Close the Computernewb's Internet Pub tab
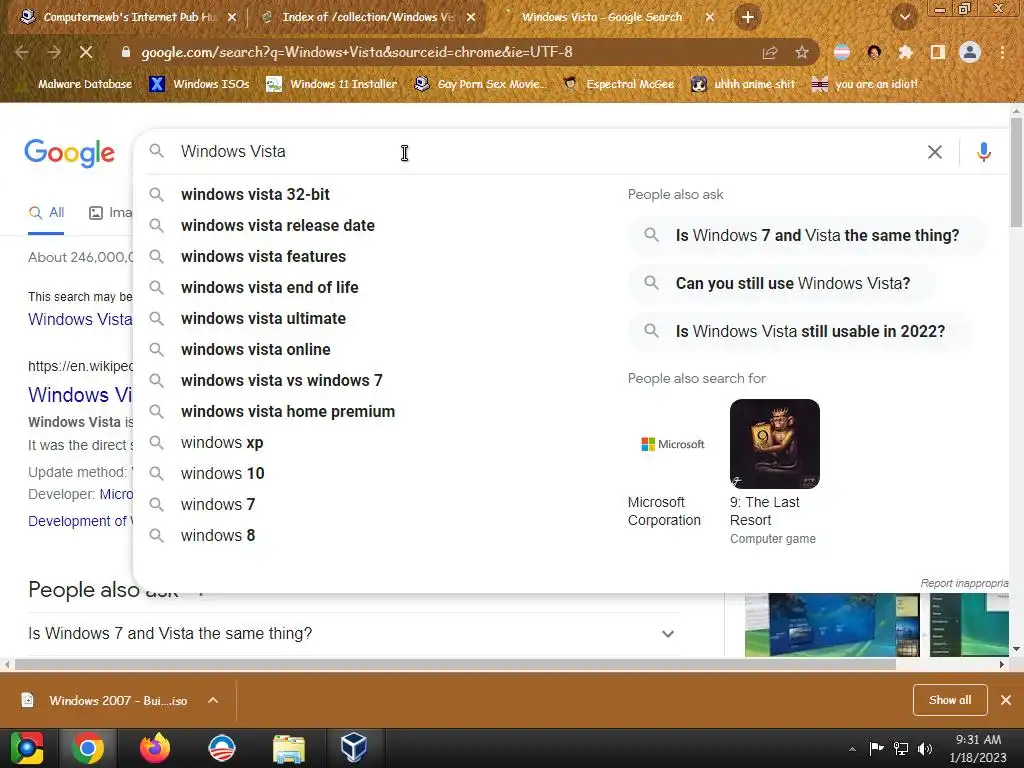 (231, 18)
